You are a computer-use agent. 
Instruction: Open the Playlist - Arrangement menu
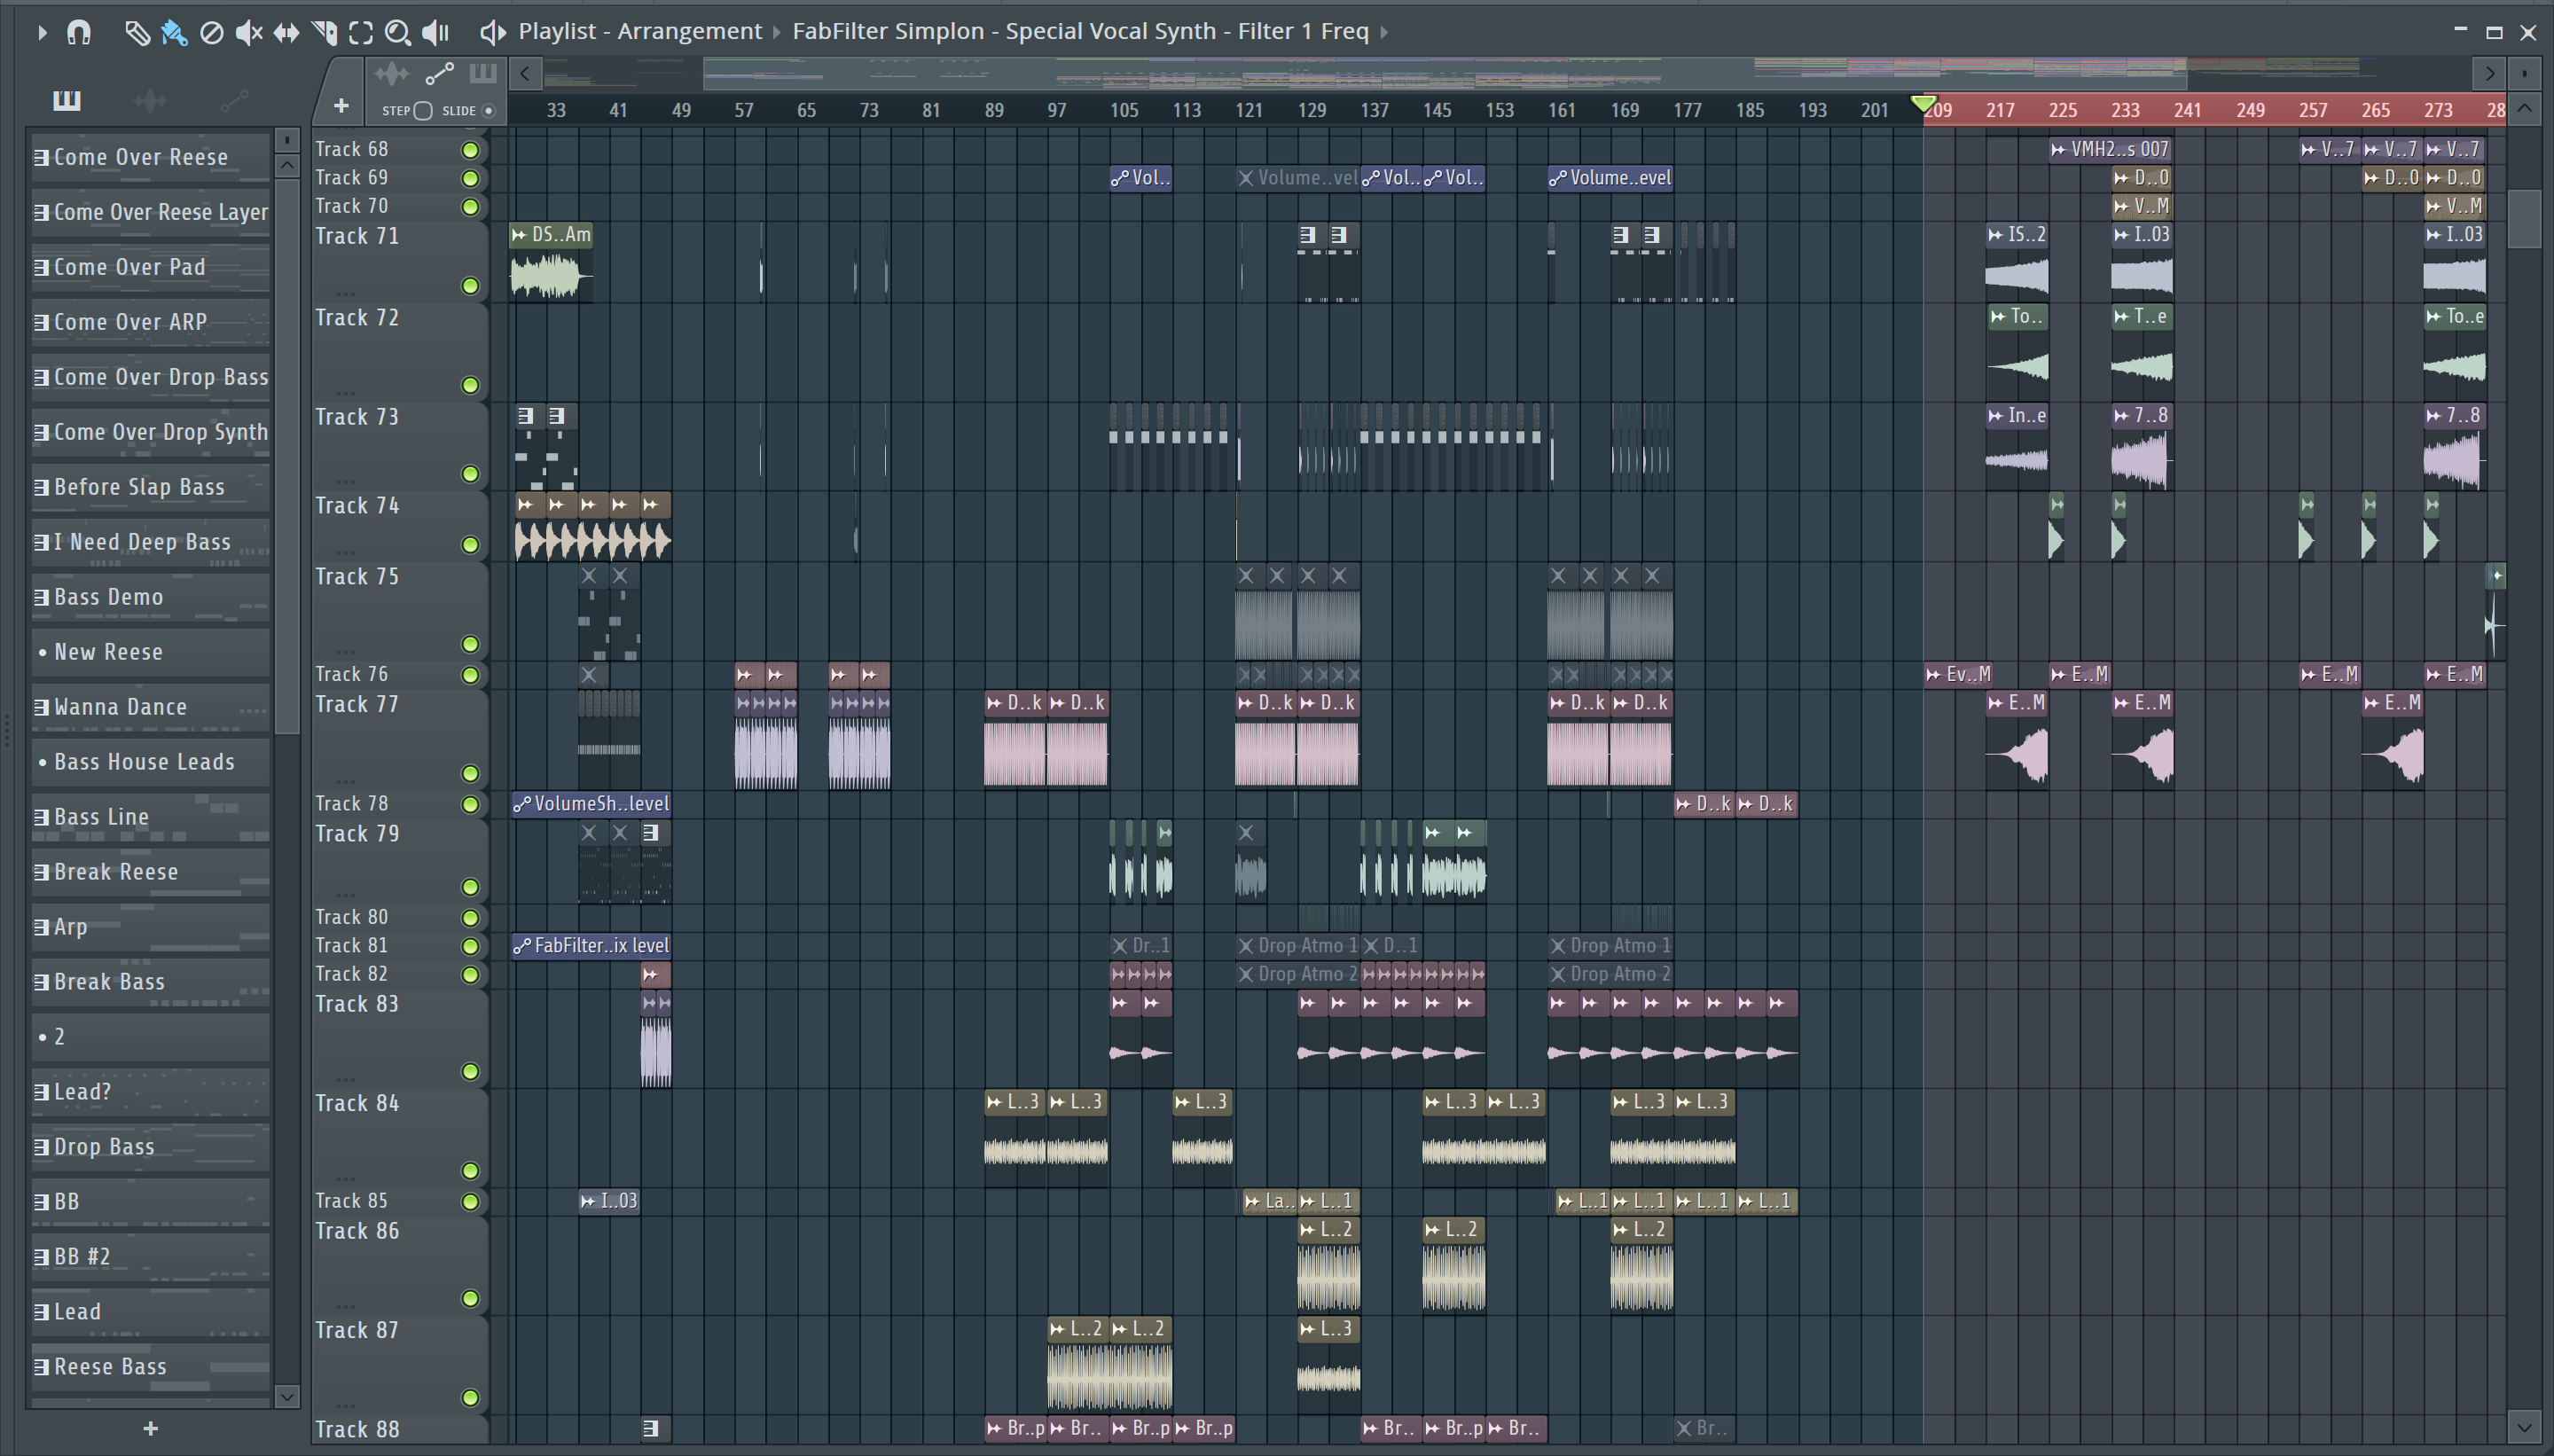click(640, 31)
